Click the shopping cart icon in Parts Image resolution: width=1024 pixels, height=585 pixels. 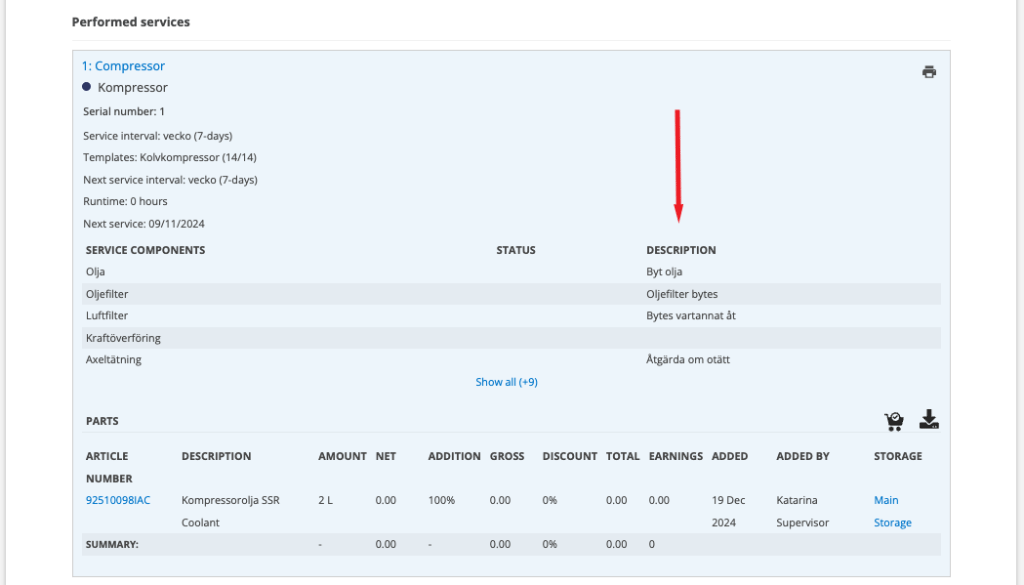point(894,421)
